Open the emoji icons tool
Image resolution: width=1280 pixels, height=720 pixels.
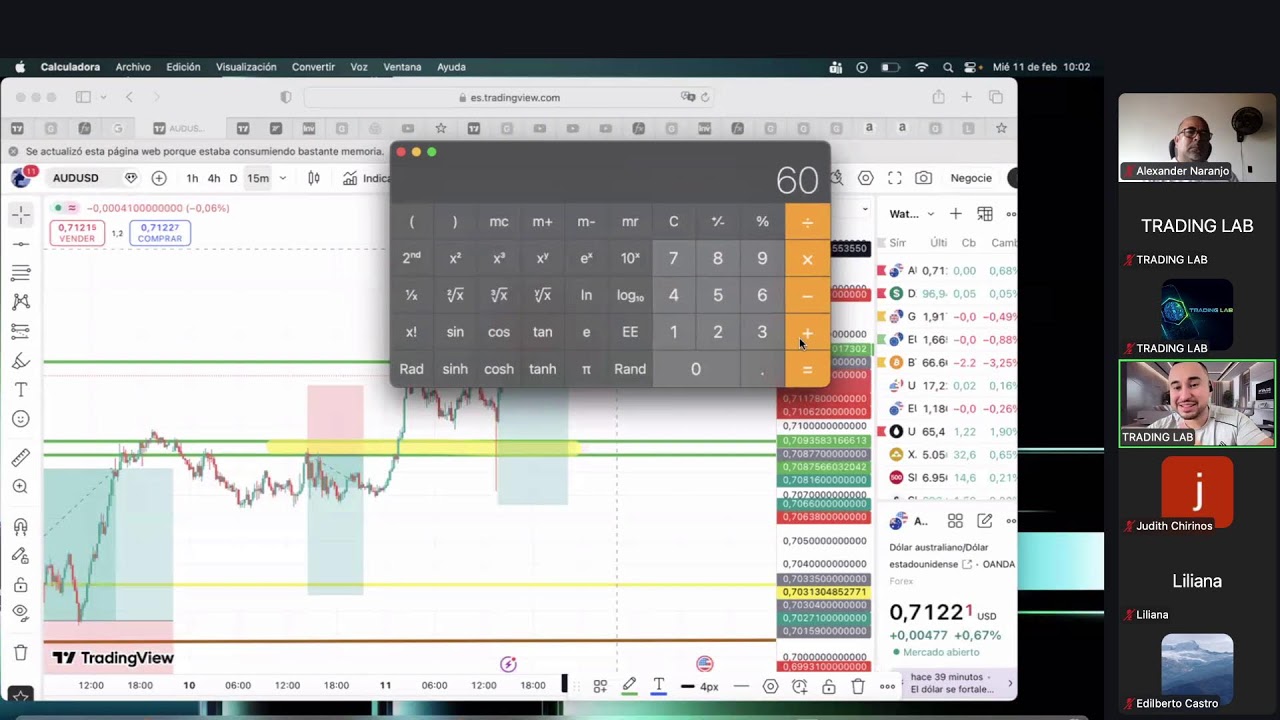(x=21, y=419)
